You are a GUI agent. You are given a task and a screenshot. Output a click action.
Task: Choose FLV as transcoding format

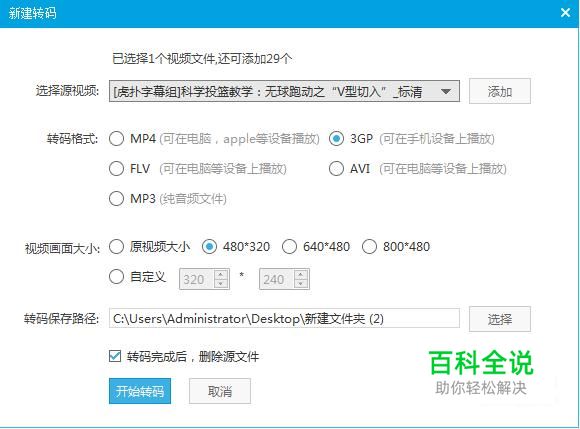point(117,169)
